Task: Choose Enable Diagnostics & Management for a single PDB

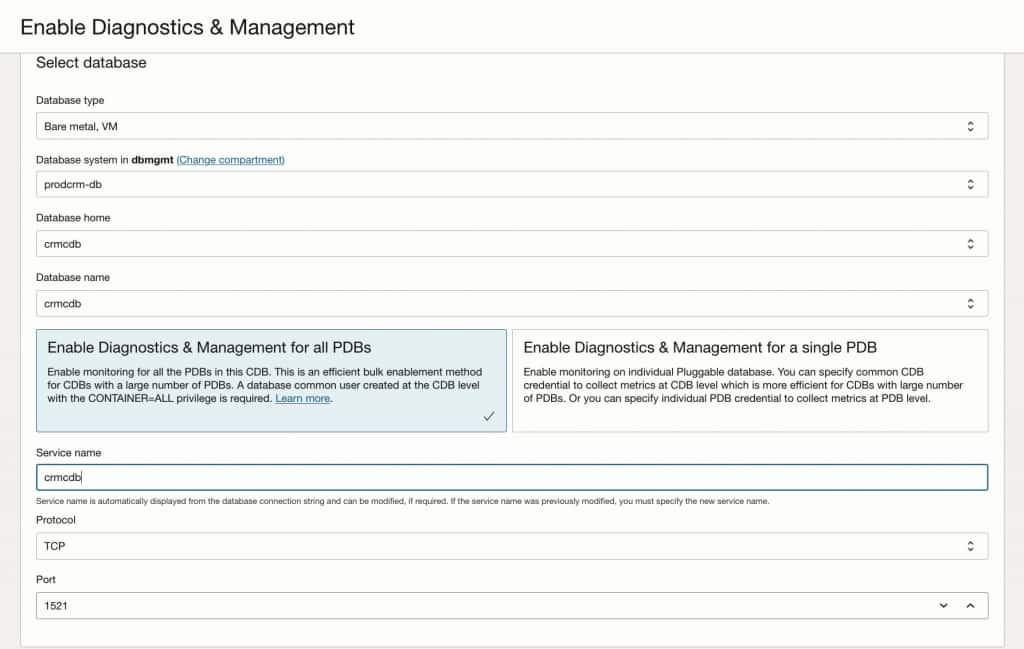Action: (750, 380)
